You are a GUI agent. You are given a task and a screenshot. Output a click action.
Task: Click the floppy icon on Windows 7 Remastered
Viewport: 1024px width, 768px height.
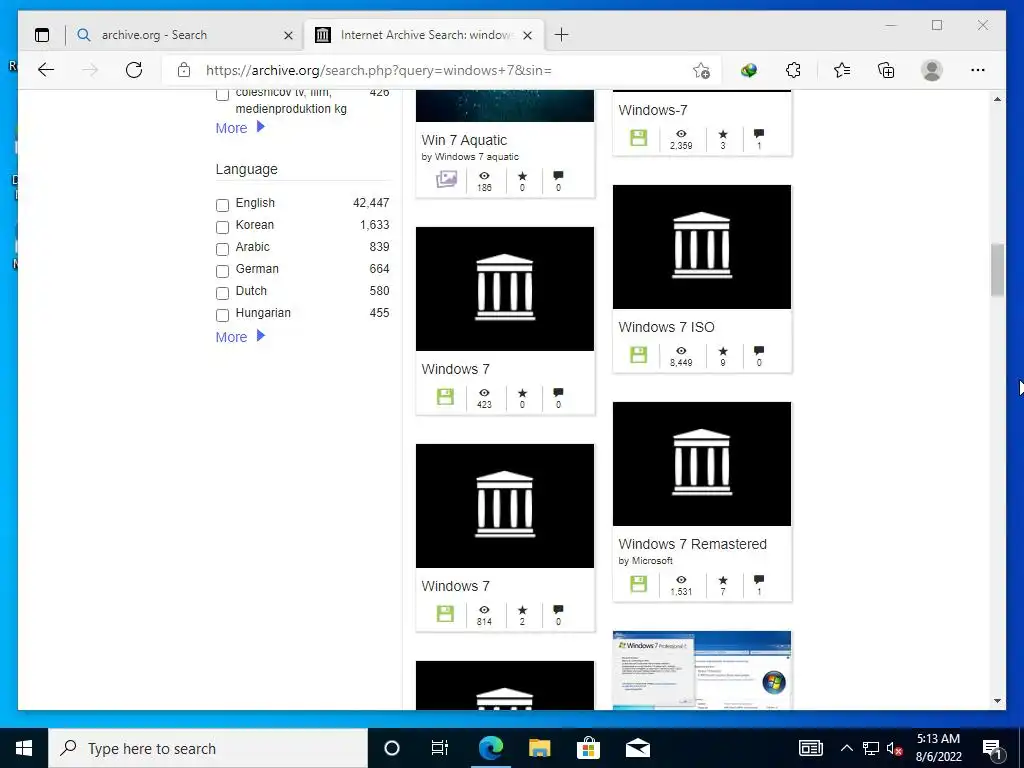pos(639,584)
